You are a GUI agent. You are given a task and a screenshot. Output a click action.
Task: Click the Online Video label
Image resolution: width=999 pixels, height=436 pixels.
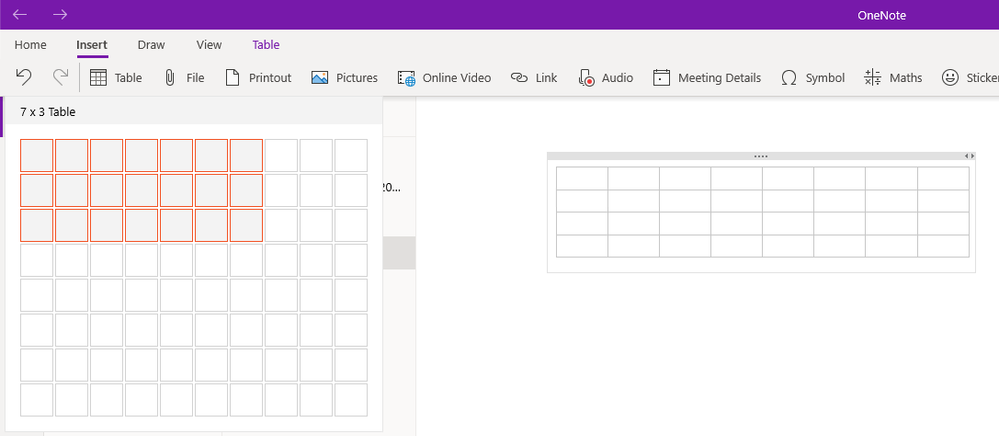coord(457,78)
